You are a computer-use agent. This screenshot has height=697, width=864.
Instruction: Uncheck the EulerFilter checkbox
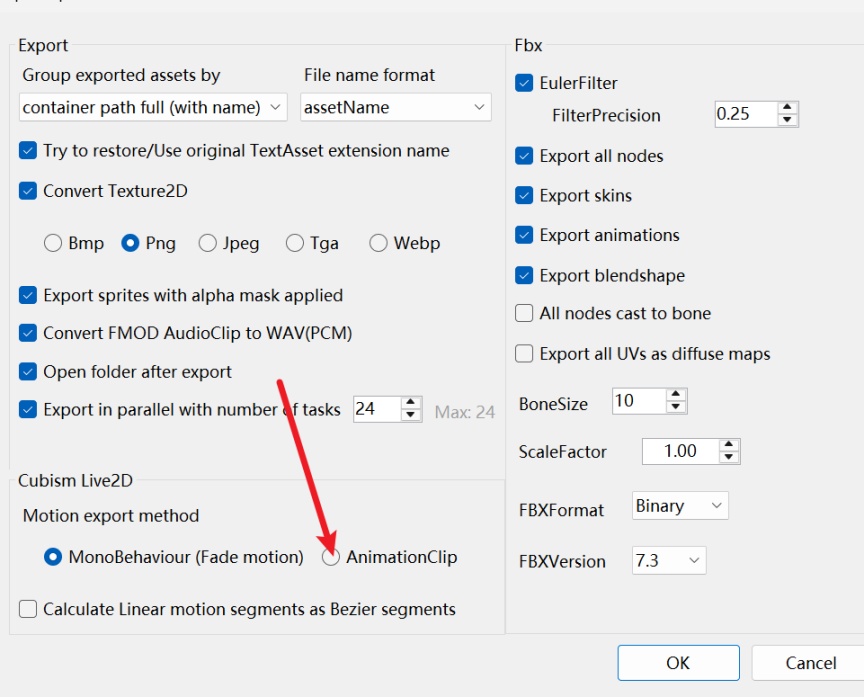point(524,83)
